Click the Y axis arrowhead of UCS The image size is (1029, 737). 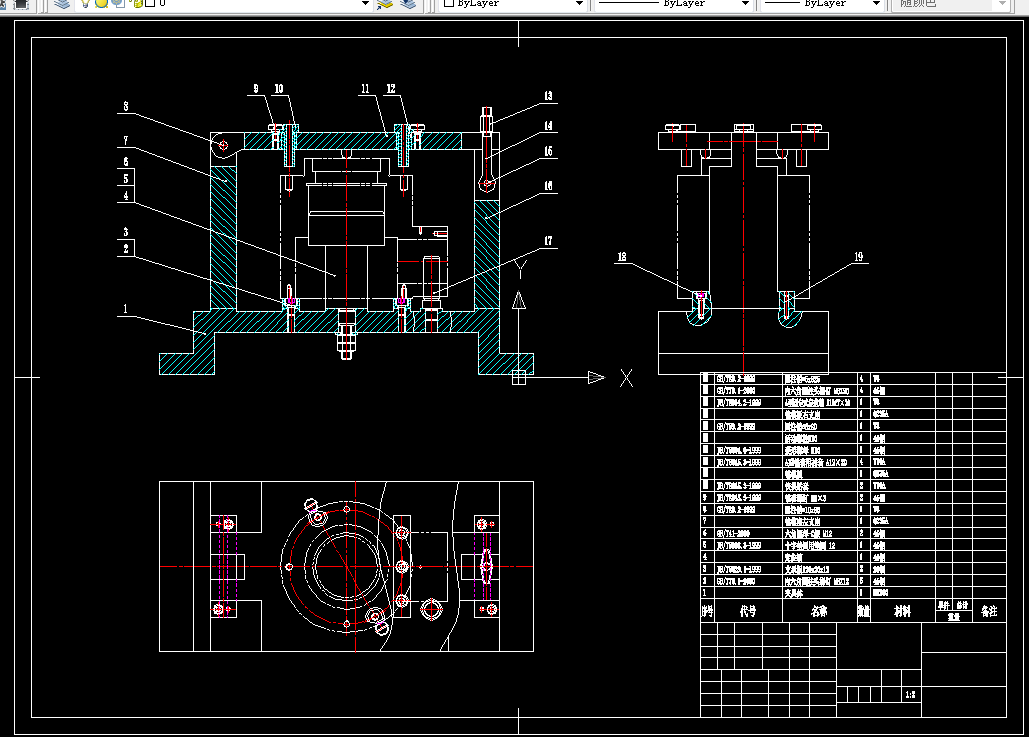pyautogui.click(x=519, y=301)
